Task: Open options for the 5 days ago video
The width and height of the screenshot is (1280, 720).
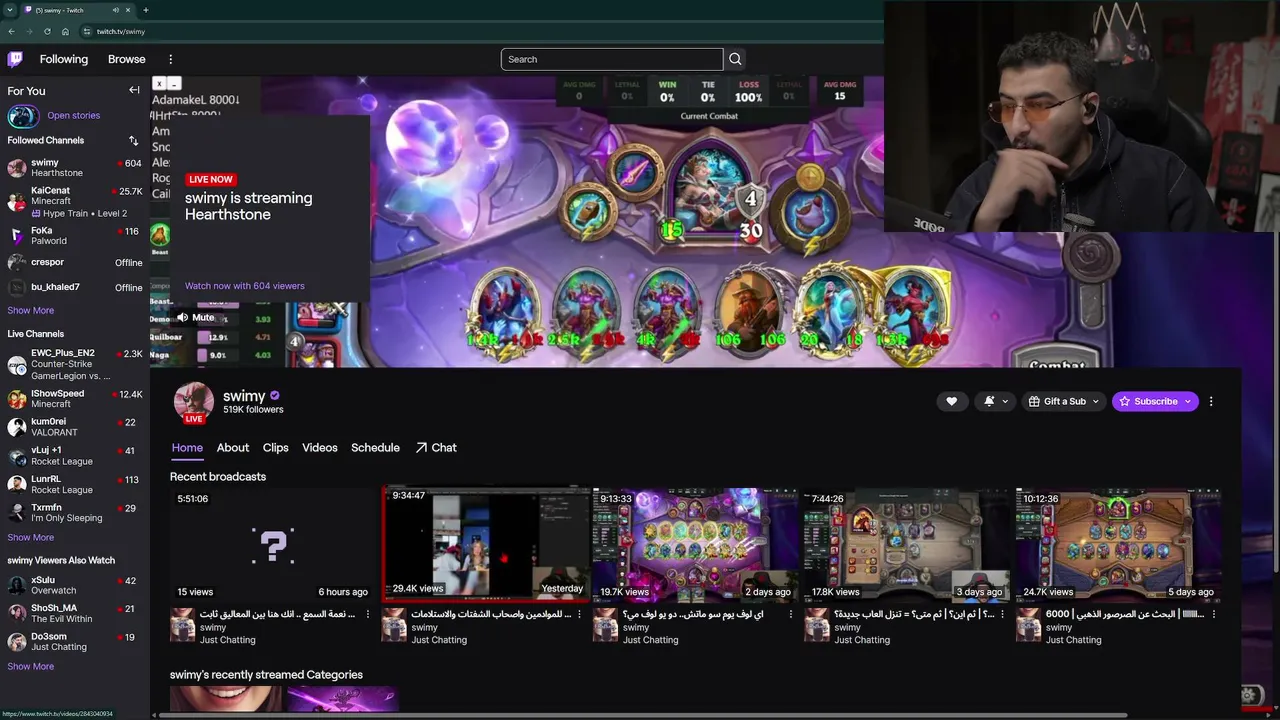Action: coord(1214,615)
